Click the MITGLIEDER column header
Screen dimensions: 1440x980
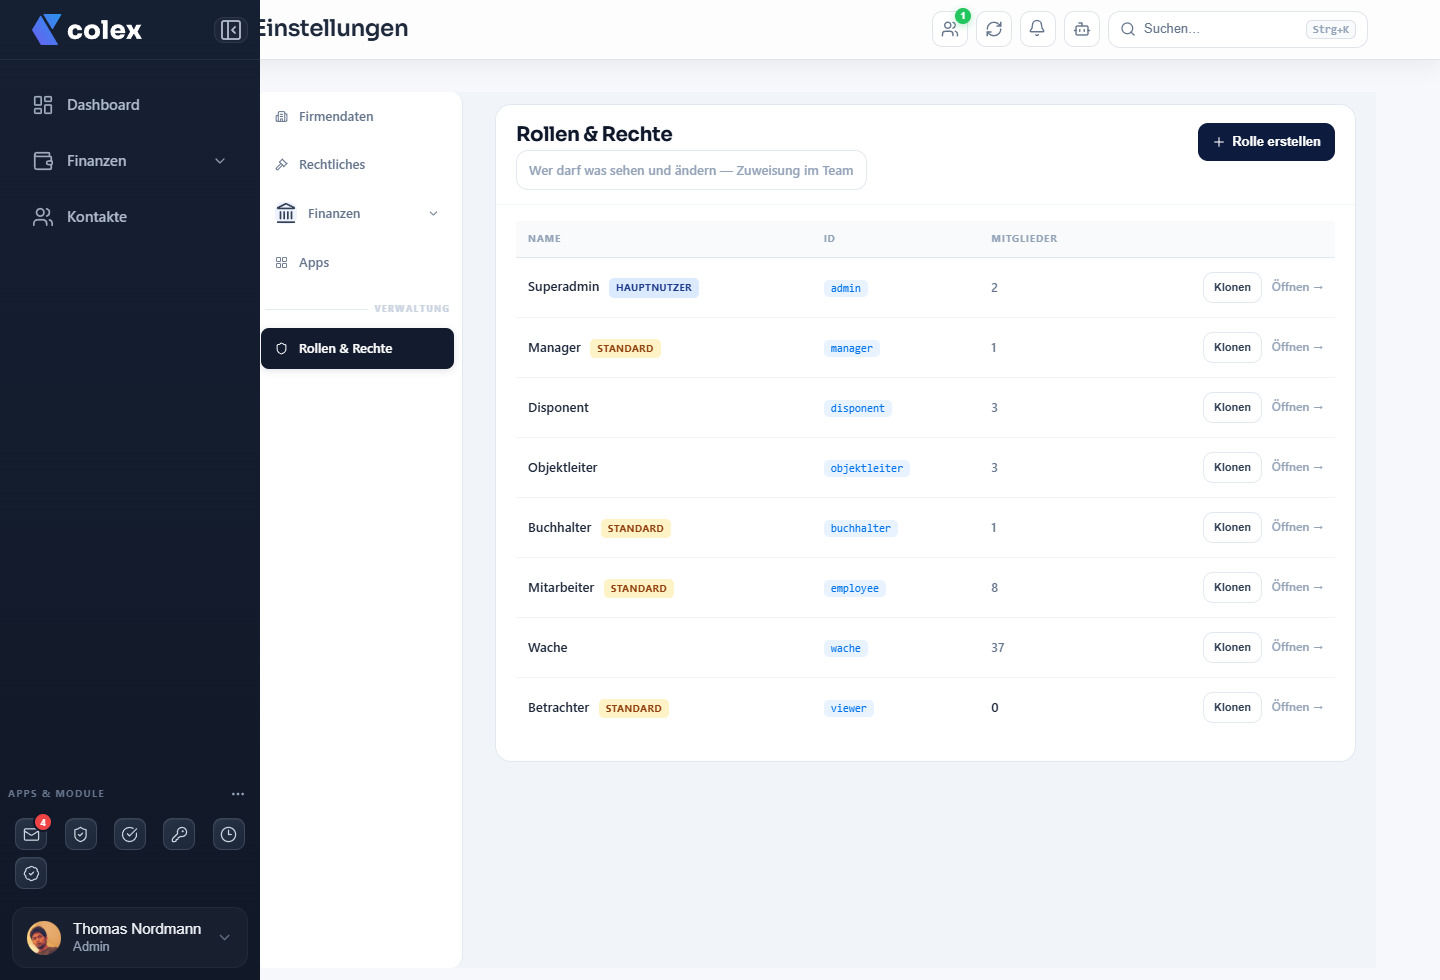[1024, 239]
